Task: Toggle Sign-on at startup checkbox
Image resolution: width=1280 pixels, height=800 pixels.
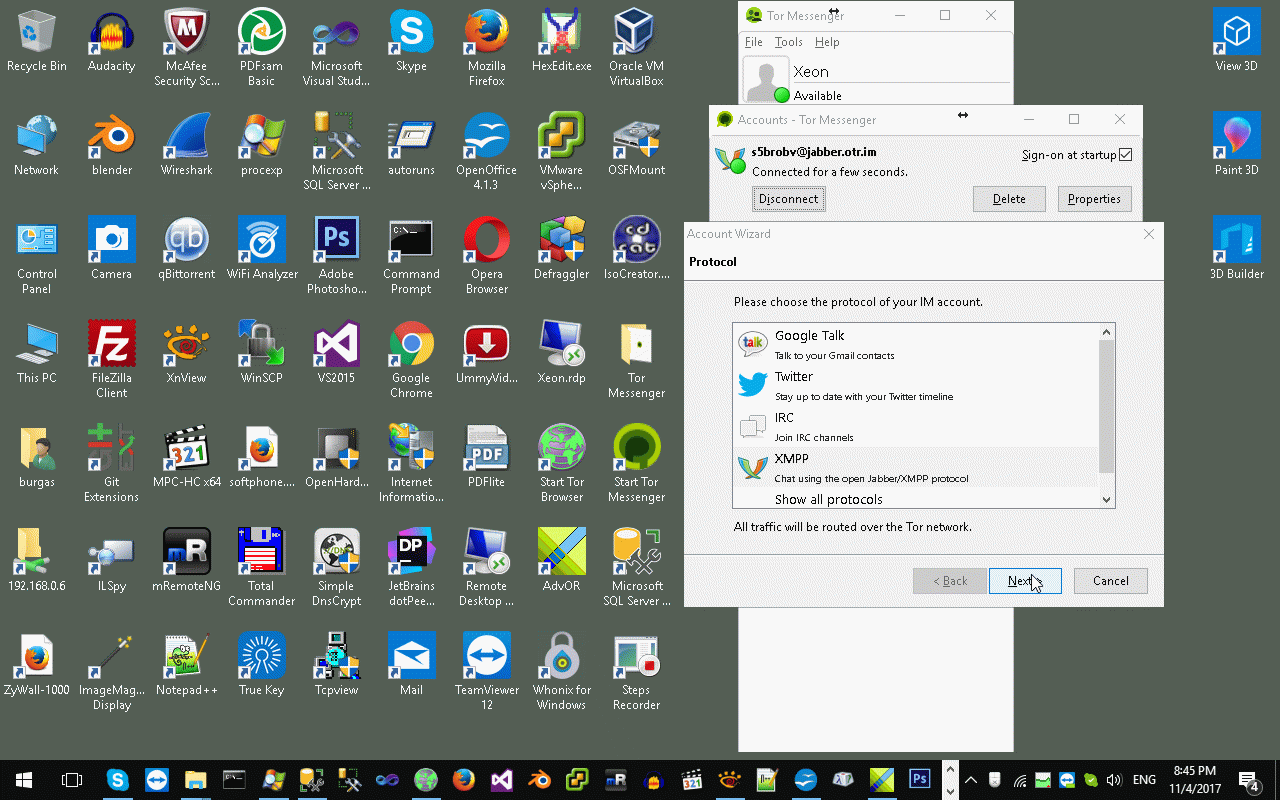Action: (1126, 155)
